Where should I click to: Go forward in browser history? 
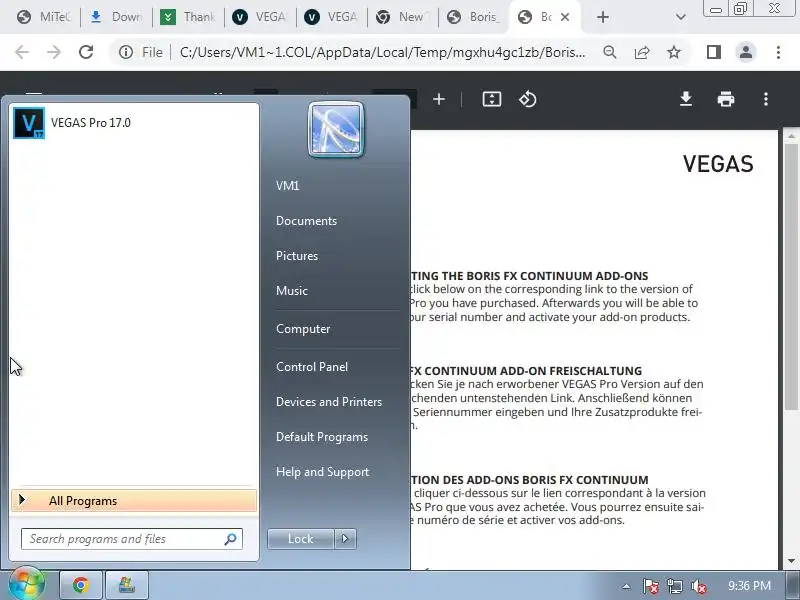(x=54, y=52)
